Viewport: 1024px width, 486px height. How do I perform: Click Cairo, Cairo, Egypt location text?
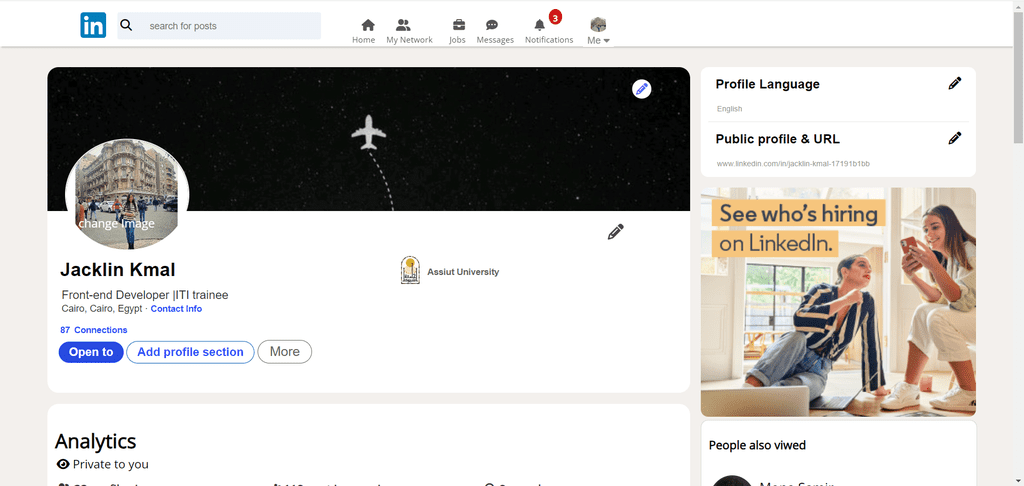click(x=101, y=309)
